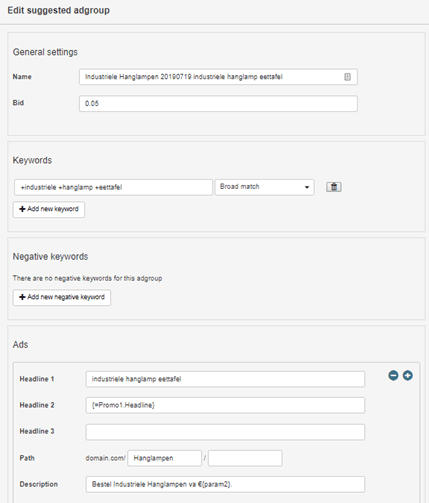
Task: Edit the Hanglampen path field
Action: (165, 458)
